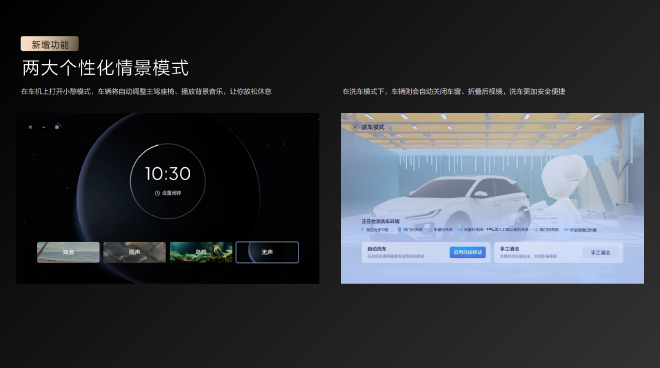The width and height of the screenshot is (660, 368).
Task: Close the nap mode screen with the X
Action: pos(30,127)
